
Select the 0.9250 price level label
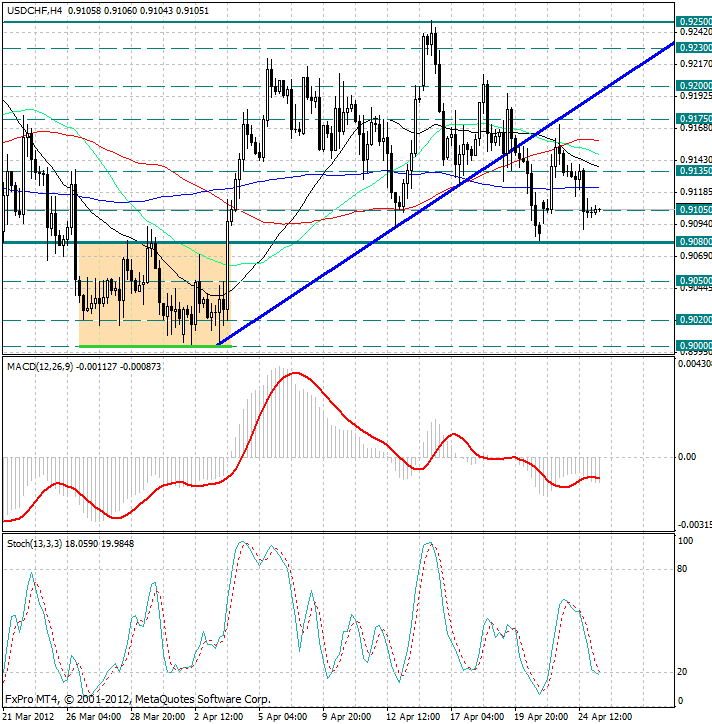click(695, 21)
